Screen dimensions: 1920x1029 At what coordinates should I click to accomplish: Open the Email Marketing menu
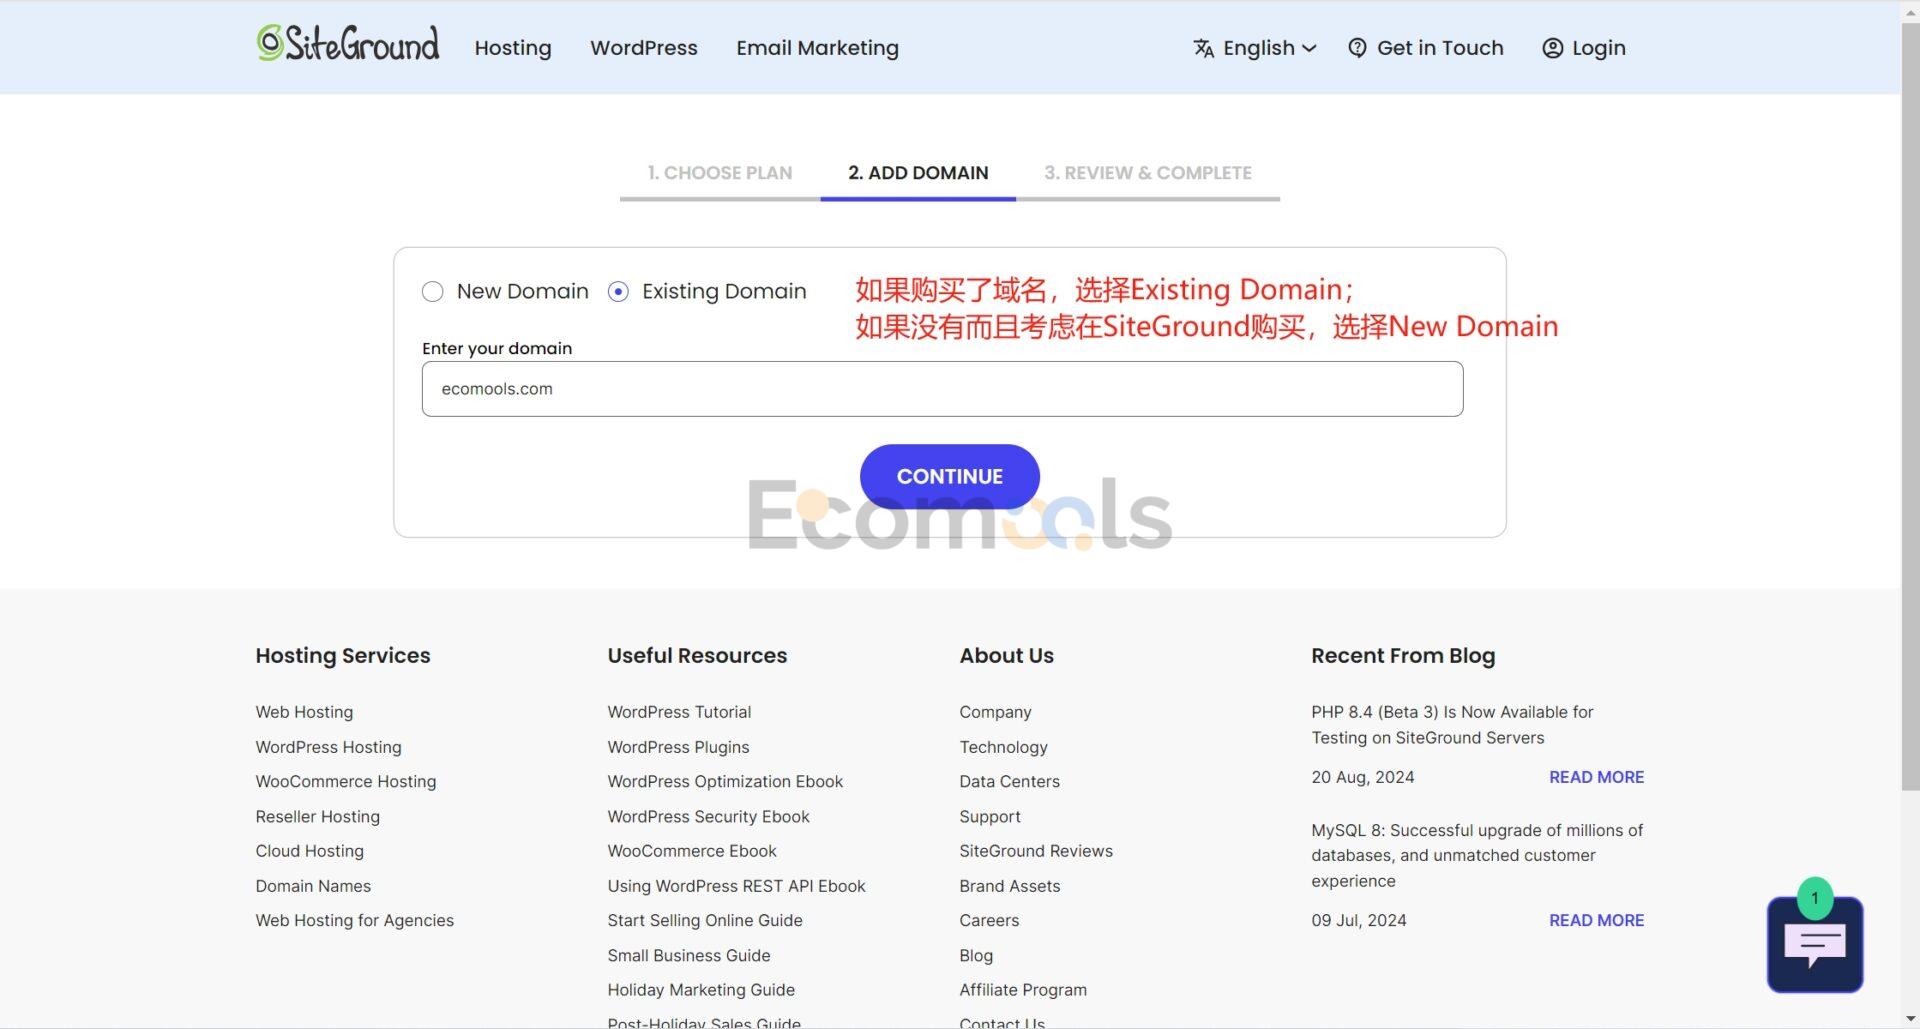click(x=817, y=48)
